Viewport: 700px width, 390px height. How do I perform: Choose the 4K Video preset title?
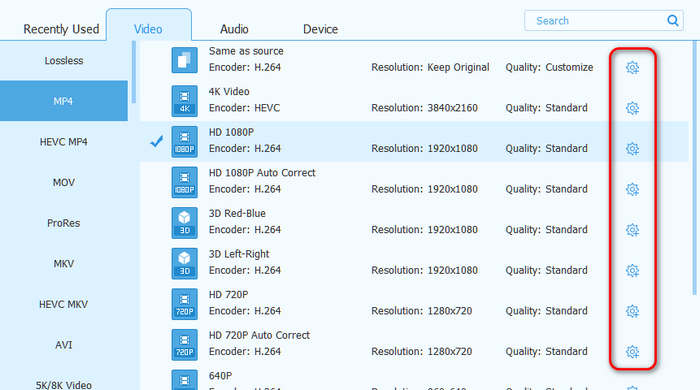(229, 91)
